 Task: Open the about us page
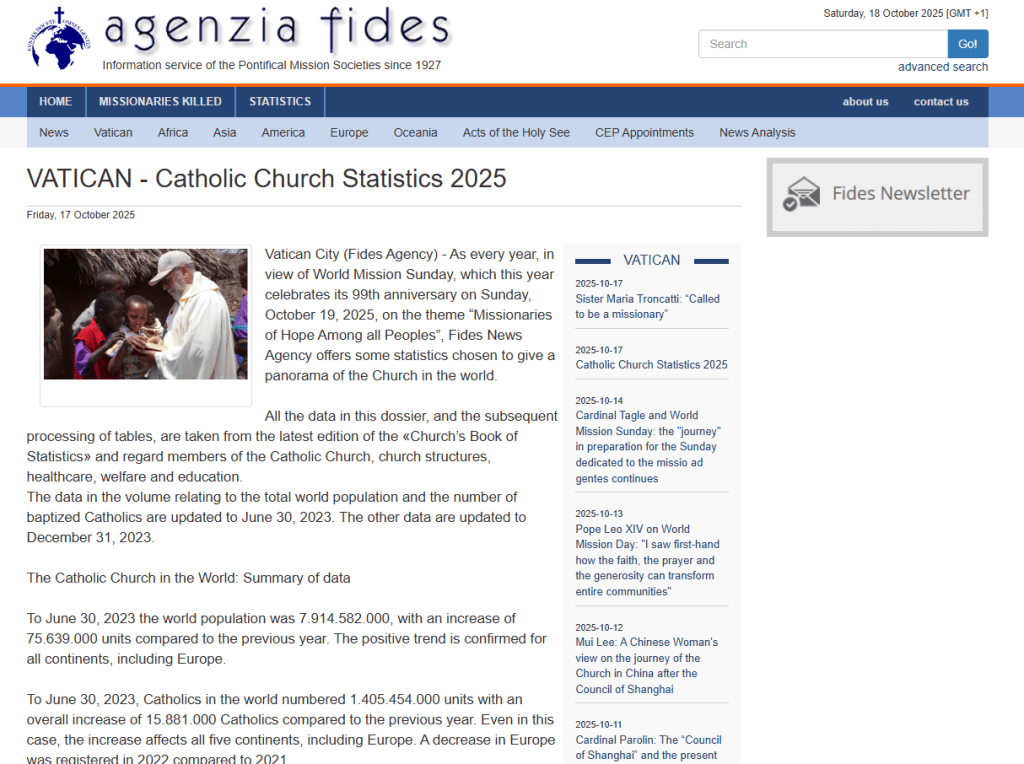pyautogui.click(x=865, y=102)
